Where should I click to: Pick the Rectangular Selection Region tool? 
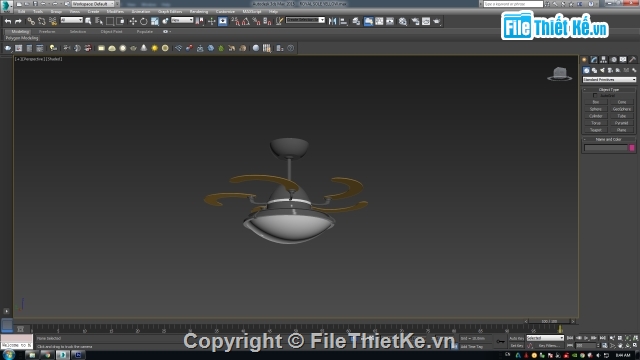click(x=110, y=21)
